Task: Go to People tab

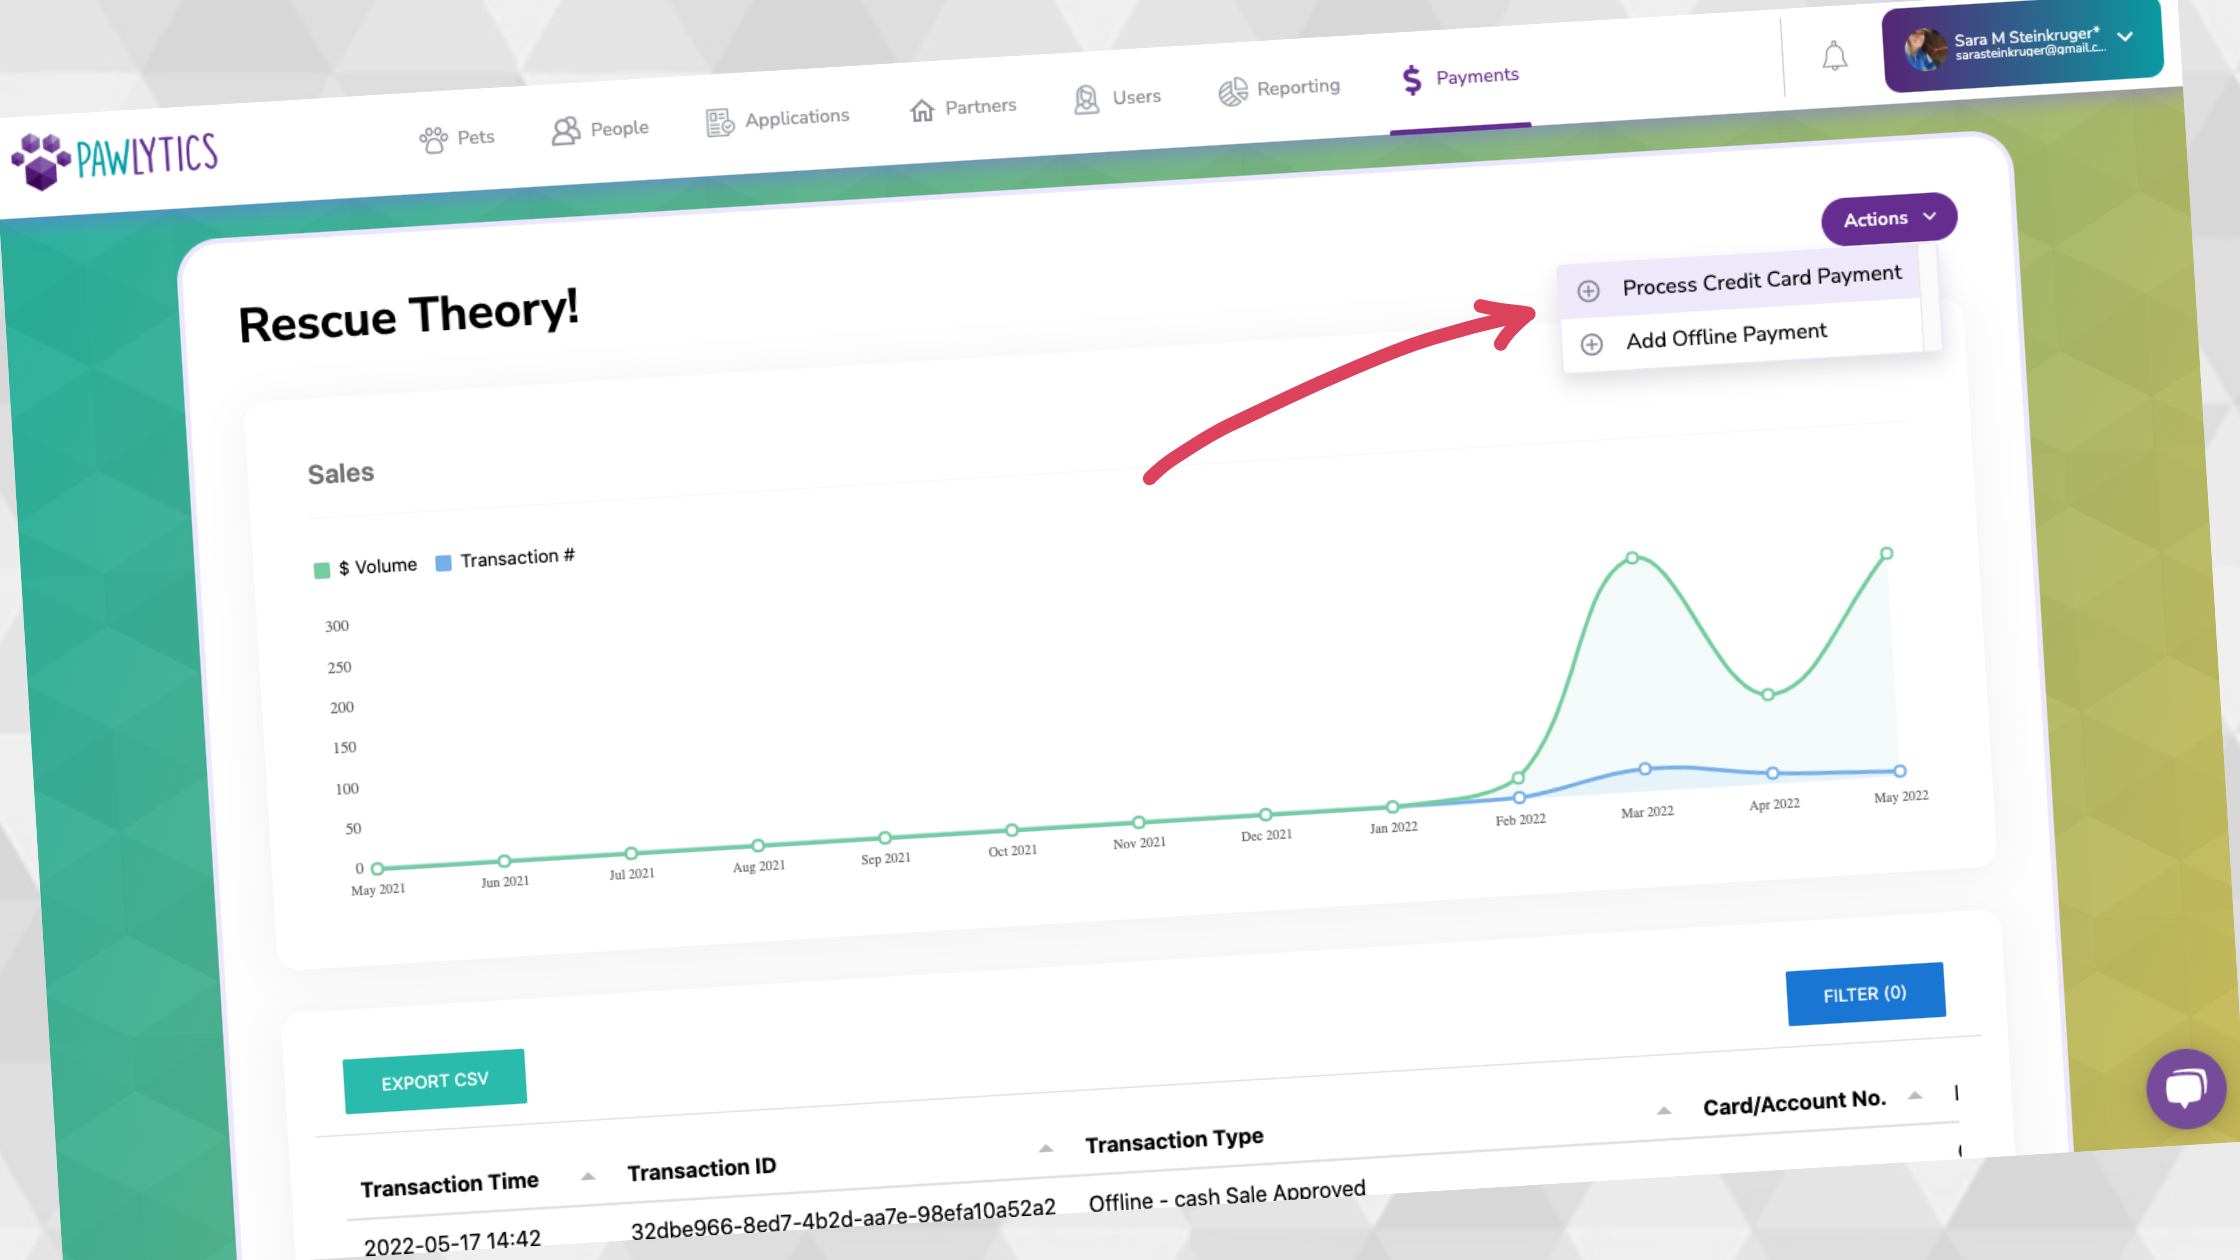Action: (600, 130)
